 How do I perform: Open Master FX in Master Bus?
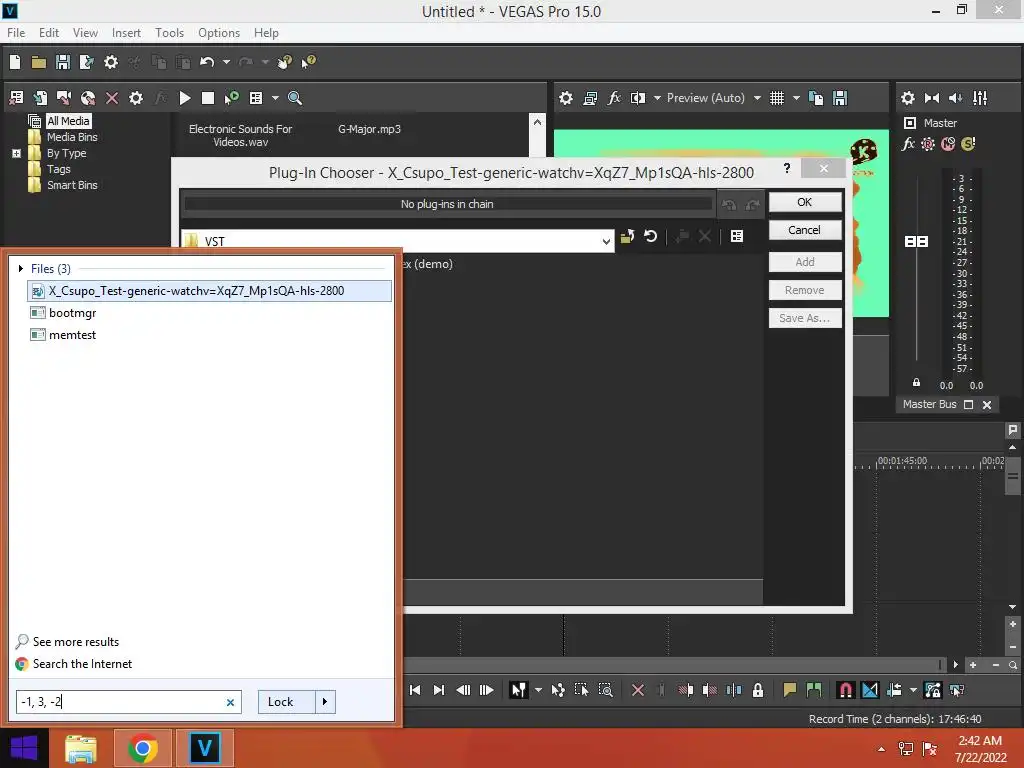pos(908,144)
